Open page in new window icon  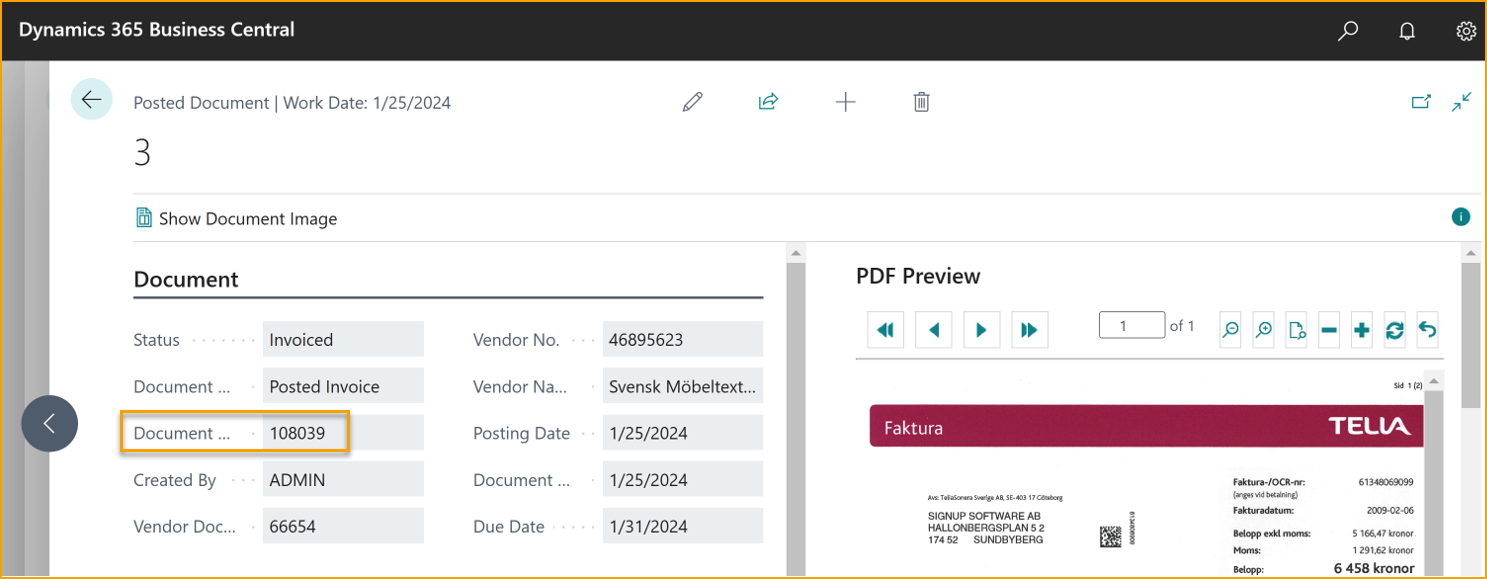point(1420,102)
